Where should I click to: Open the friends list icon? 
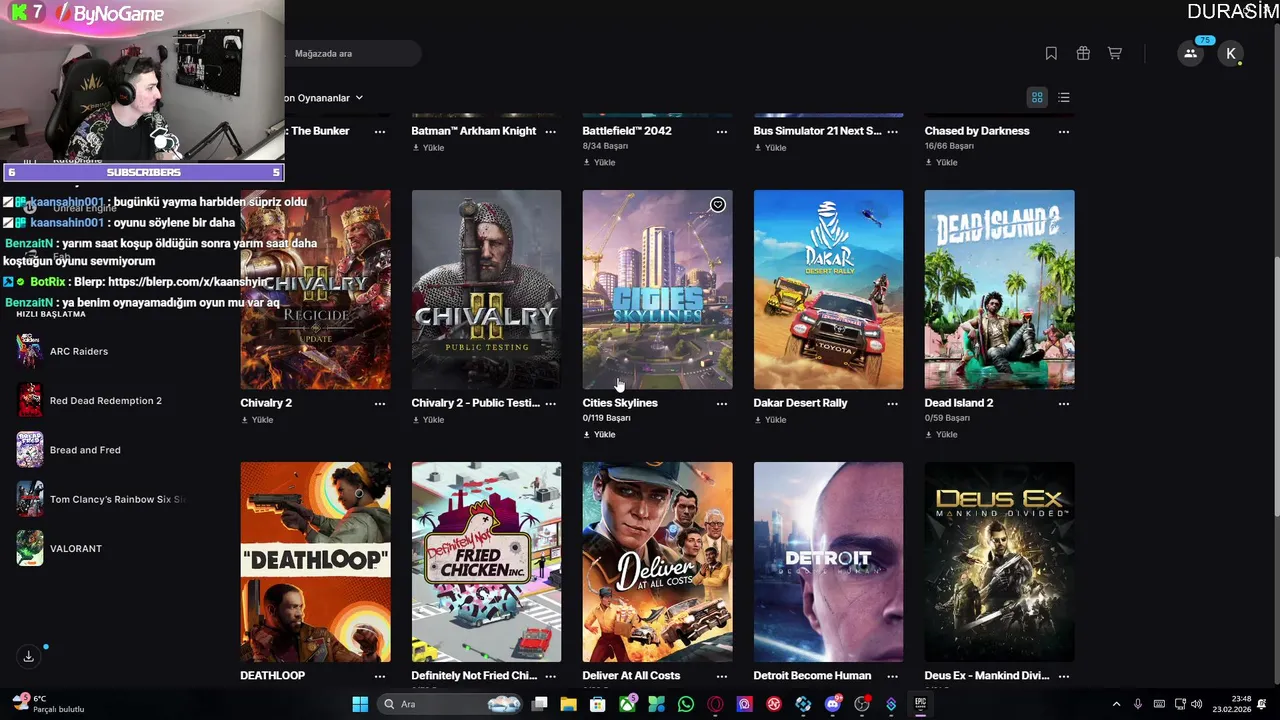coord(1190,54)
